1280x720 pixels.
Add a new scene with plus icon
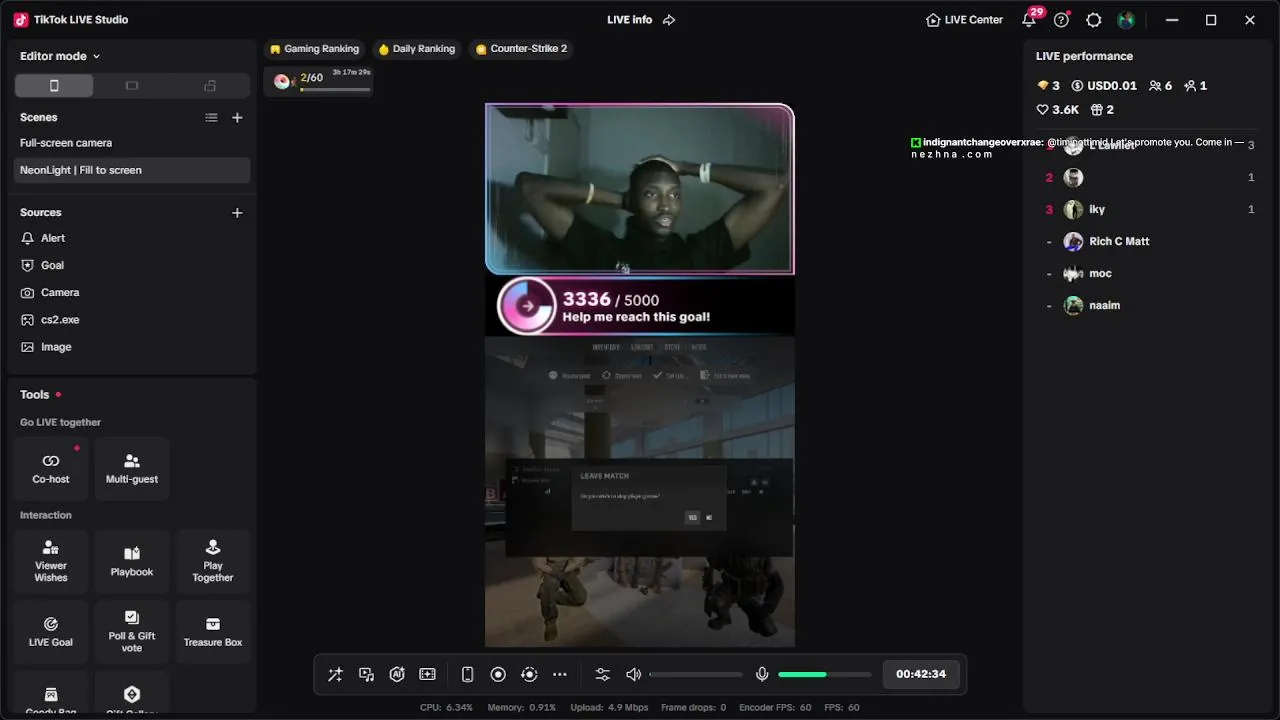click(x=237, y=117)
